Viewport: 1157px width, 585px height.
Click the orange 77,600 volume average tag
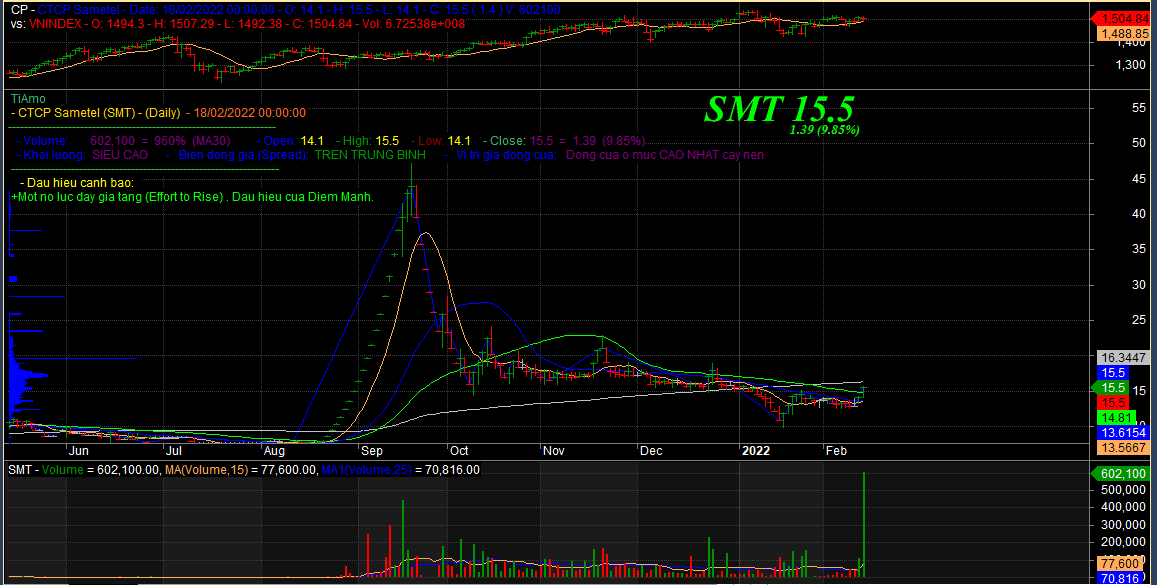click(1121, 563)
